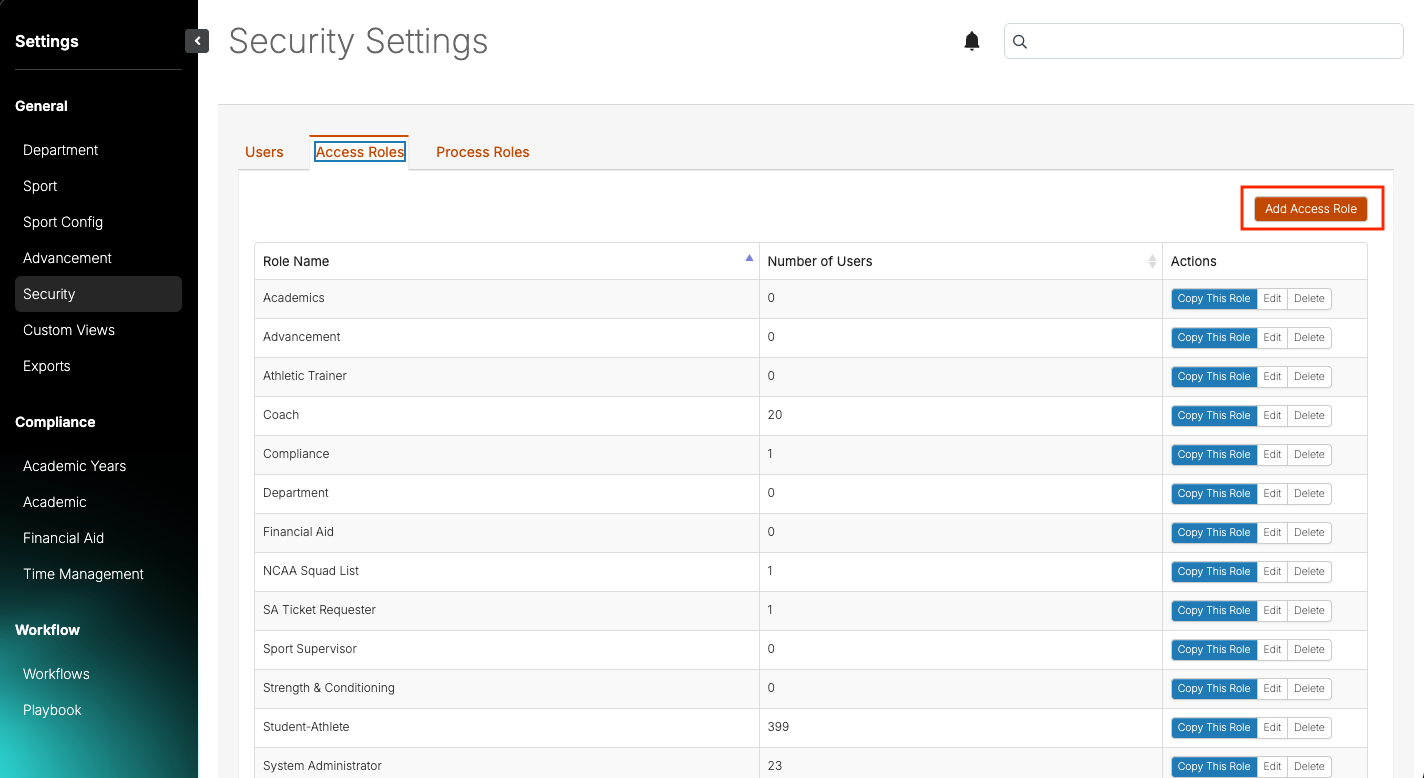Click the NCAA Squad List role name

311,571
